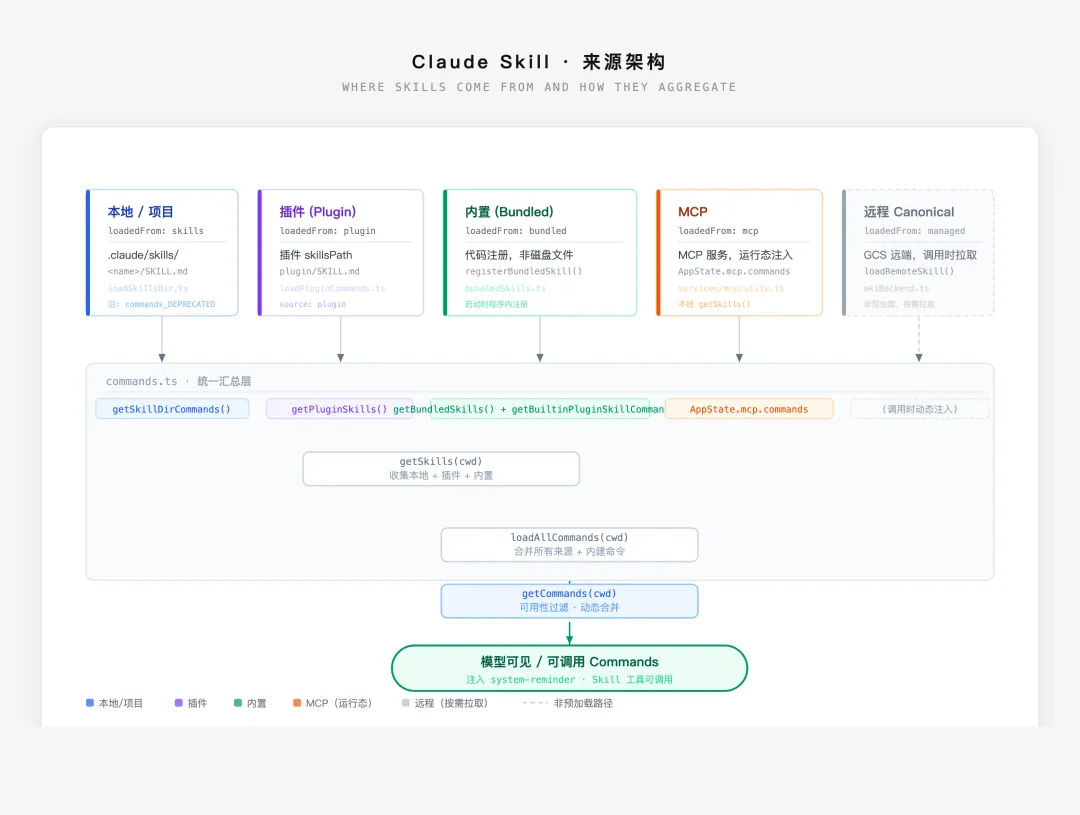Click the 收集本地 + 插件 + 内置 caption
Screen dimensions: 1080x815
click(x=441, y=475)
